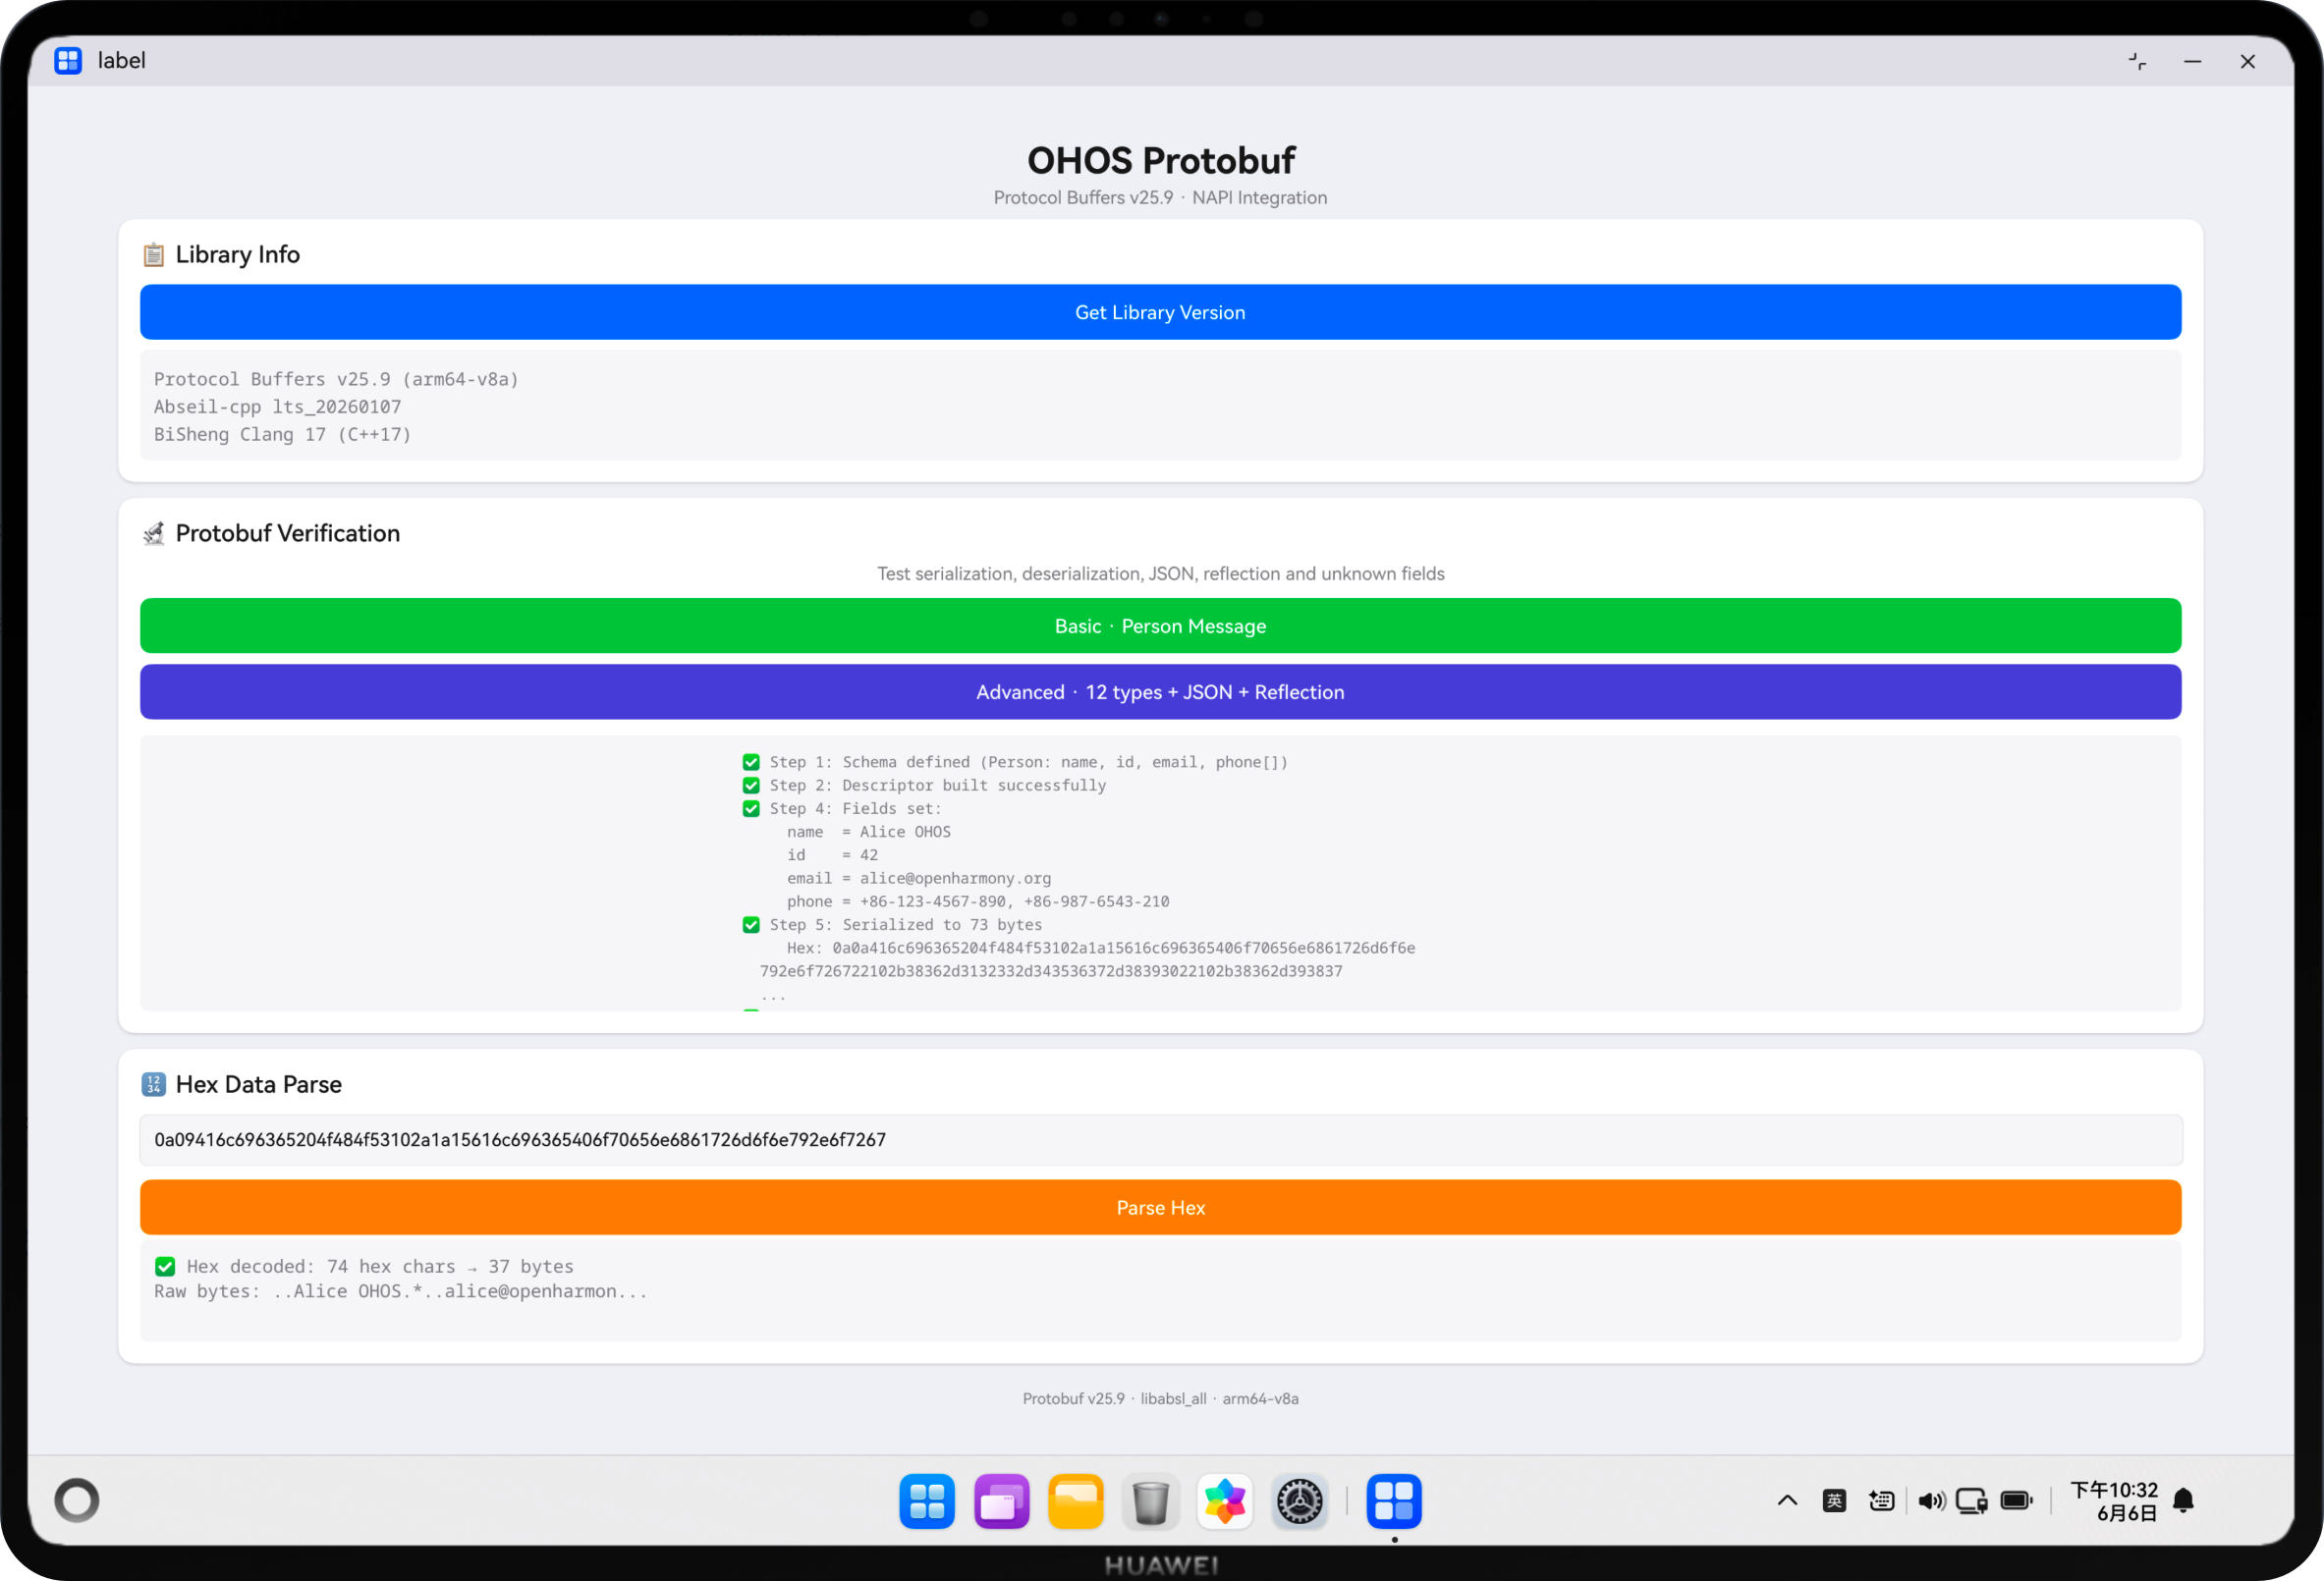The image size is (2324, 1581).
Task: Click the clipboard icon beside Library Info
Action: pyautogui.click(x=153, y=255)
